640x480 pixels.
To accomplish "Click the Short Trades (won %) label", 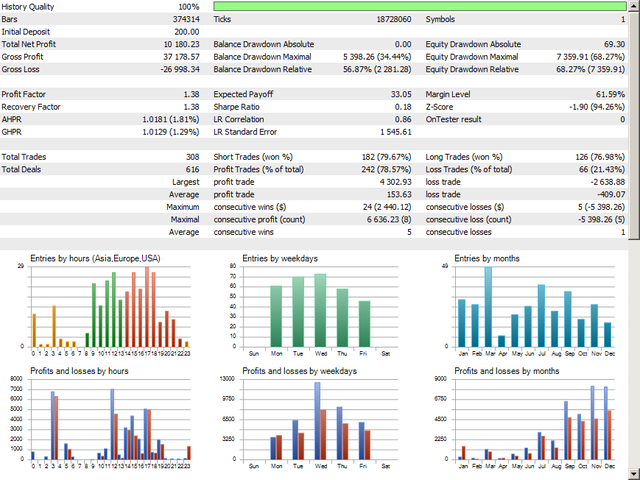I will [x=256, y=157].
